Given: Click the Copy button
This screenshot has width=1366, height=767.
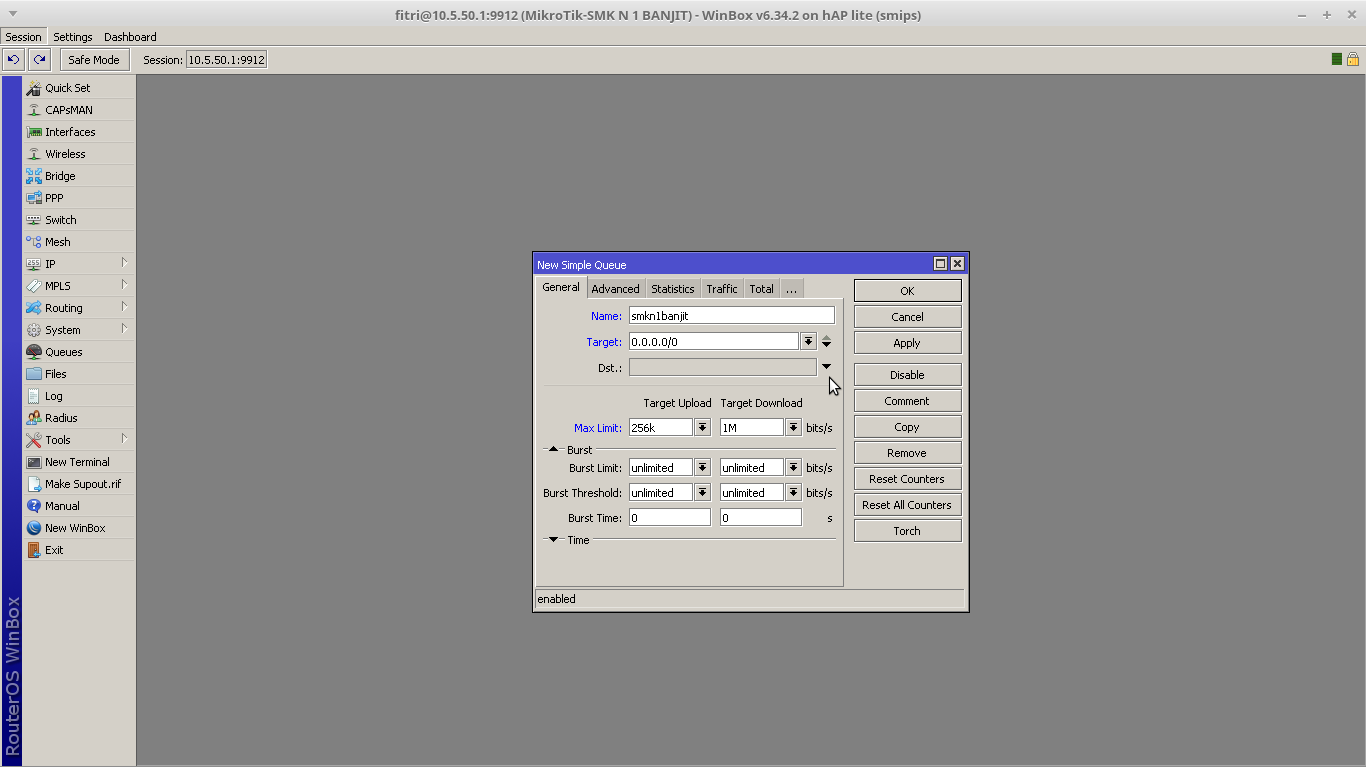Looking at the screenshot, I should coord(907,427).
